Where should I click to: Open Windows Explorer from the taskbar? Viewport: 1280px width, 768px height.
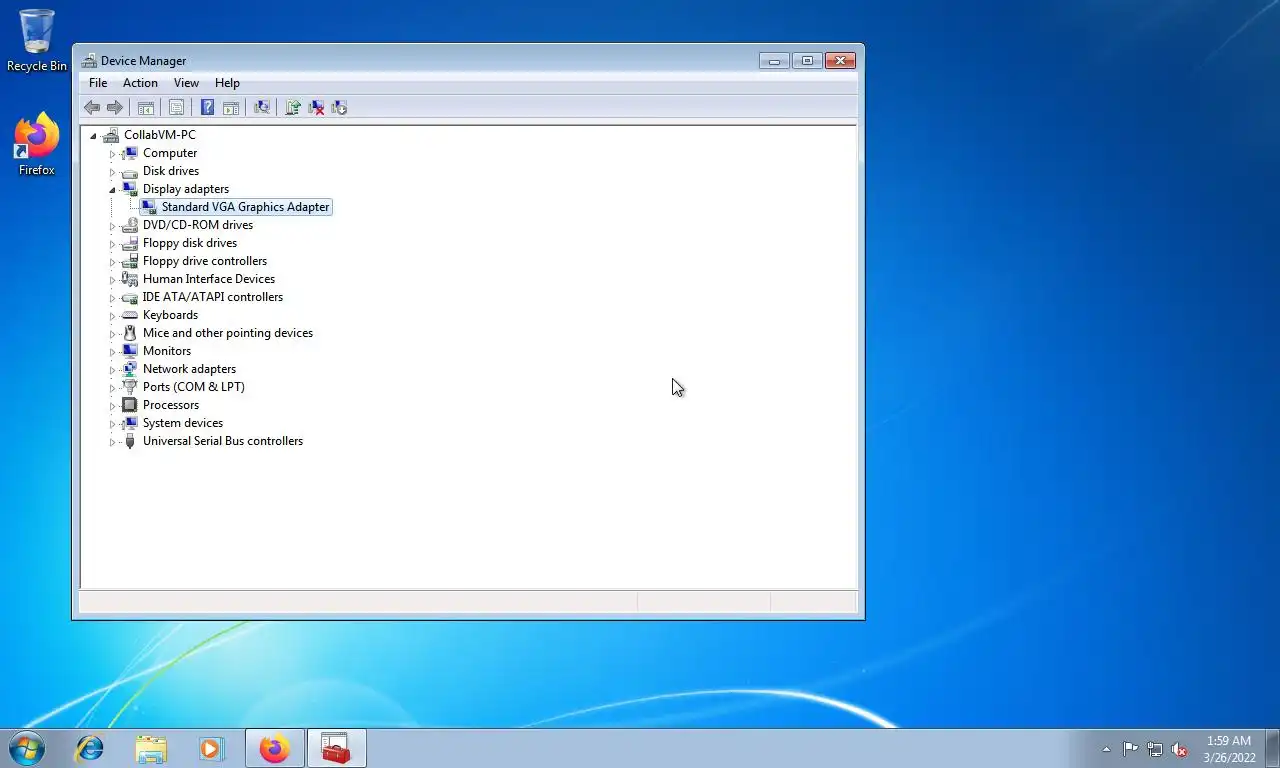[x=151, y=748]
